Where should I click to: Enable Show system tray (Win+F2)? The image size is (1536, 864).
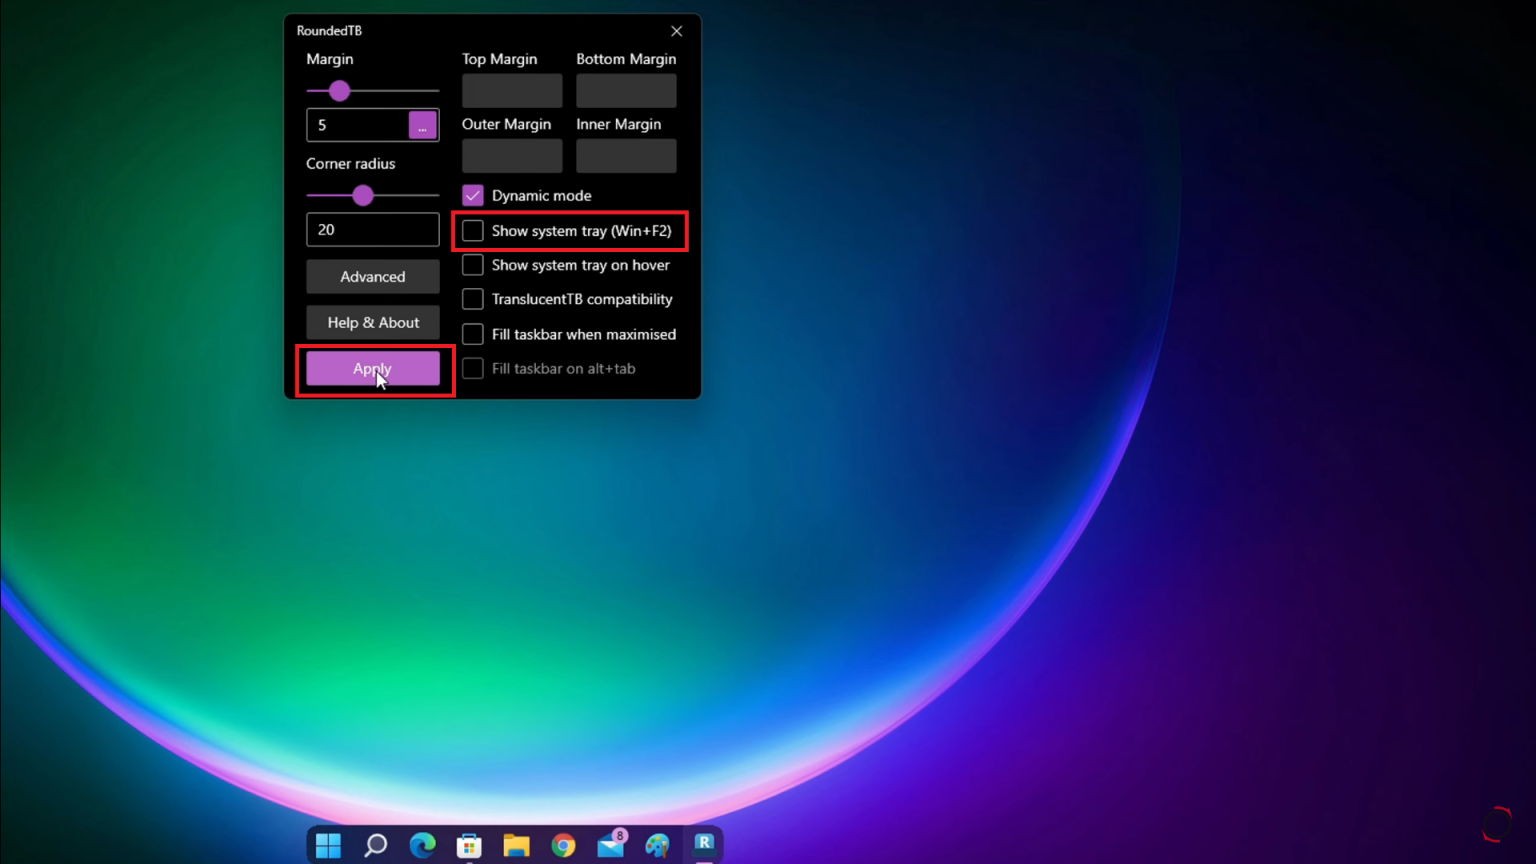click(472, 231)
